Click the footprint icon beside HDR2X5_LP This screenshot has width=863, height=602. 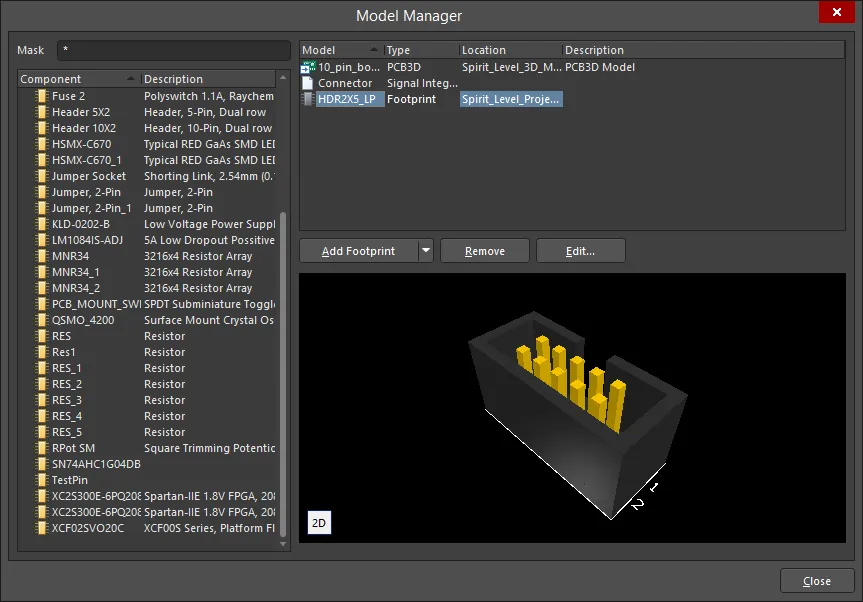pyautogui.click(x=307, y=99)
